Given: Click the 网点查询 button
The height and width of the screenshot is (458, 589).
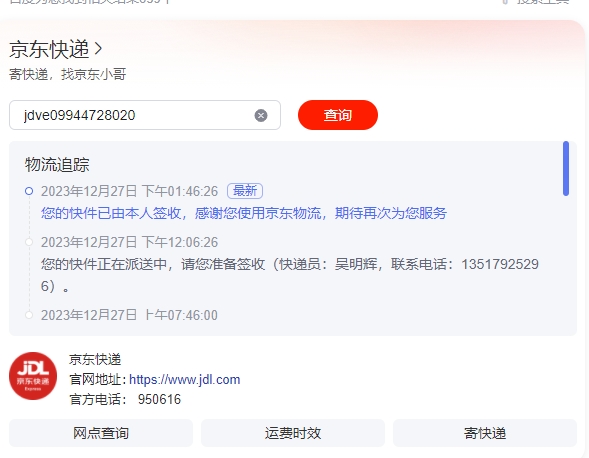Looking at the screenshot, I should pos(101,433).
